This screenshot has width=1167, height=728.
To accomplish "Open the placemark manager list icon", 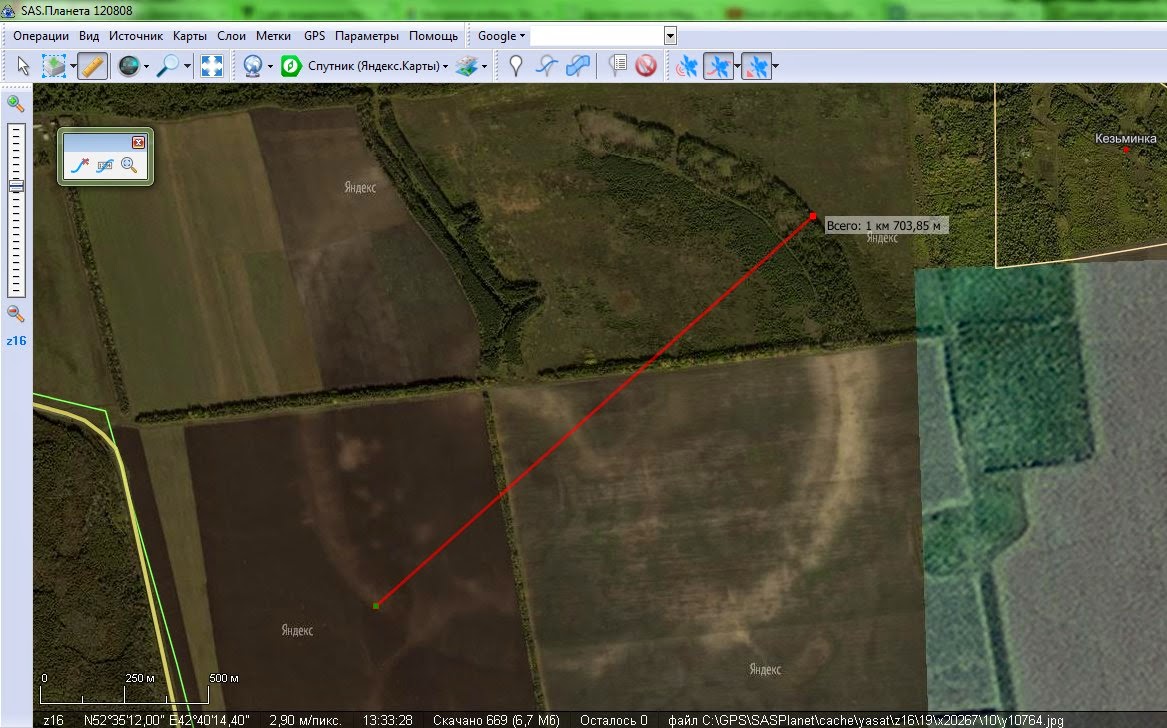I will (617, 66).
